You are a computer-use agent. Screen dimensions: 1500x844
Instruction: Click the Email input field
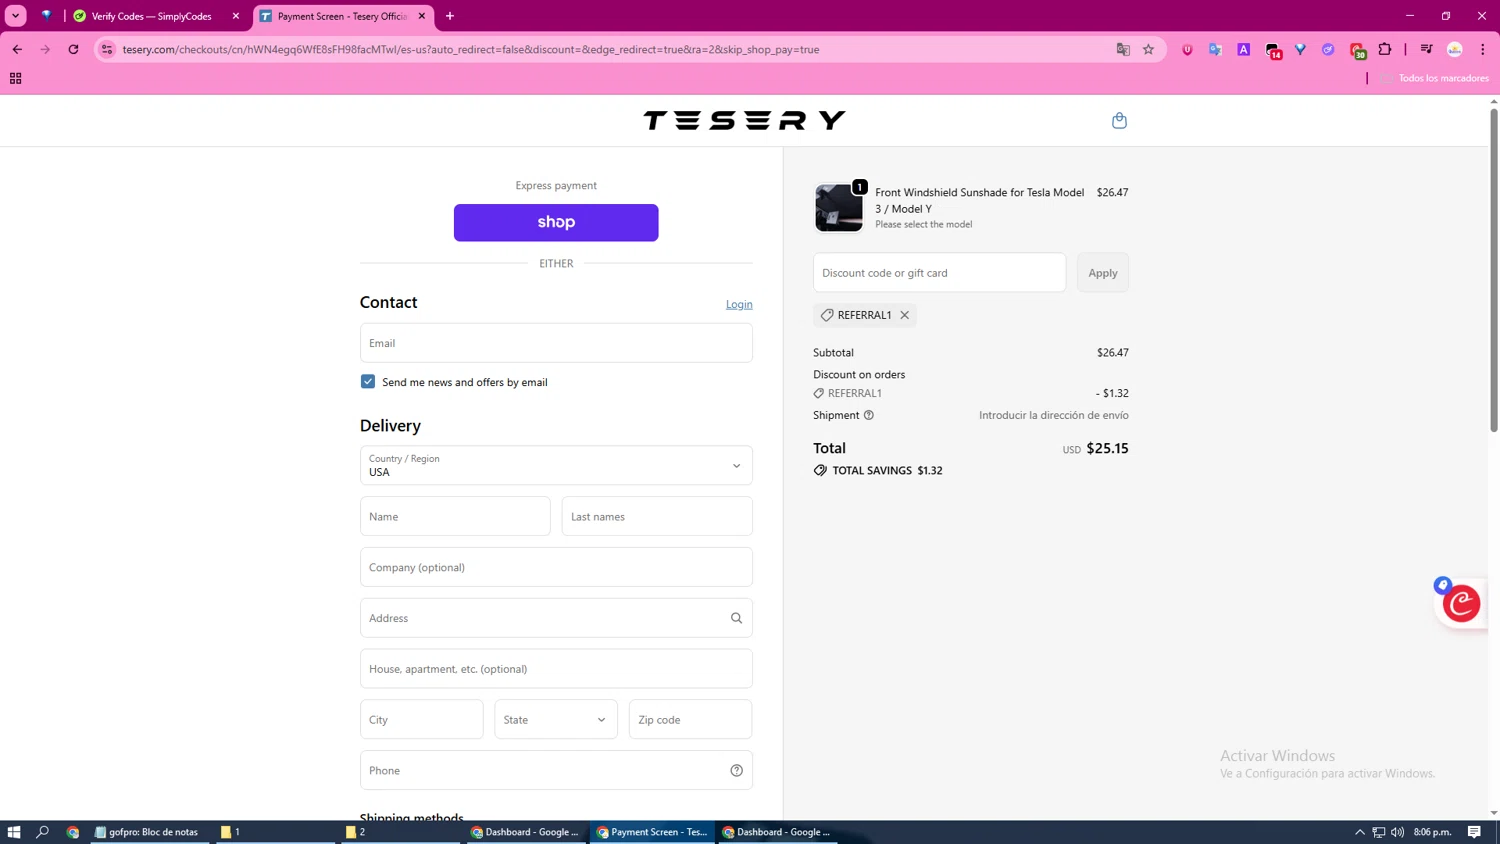(556, 343)
